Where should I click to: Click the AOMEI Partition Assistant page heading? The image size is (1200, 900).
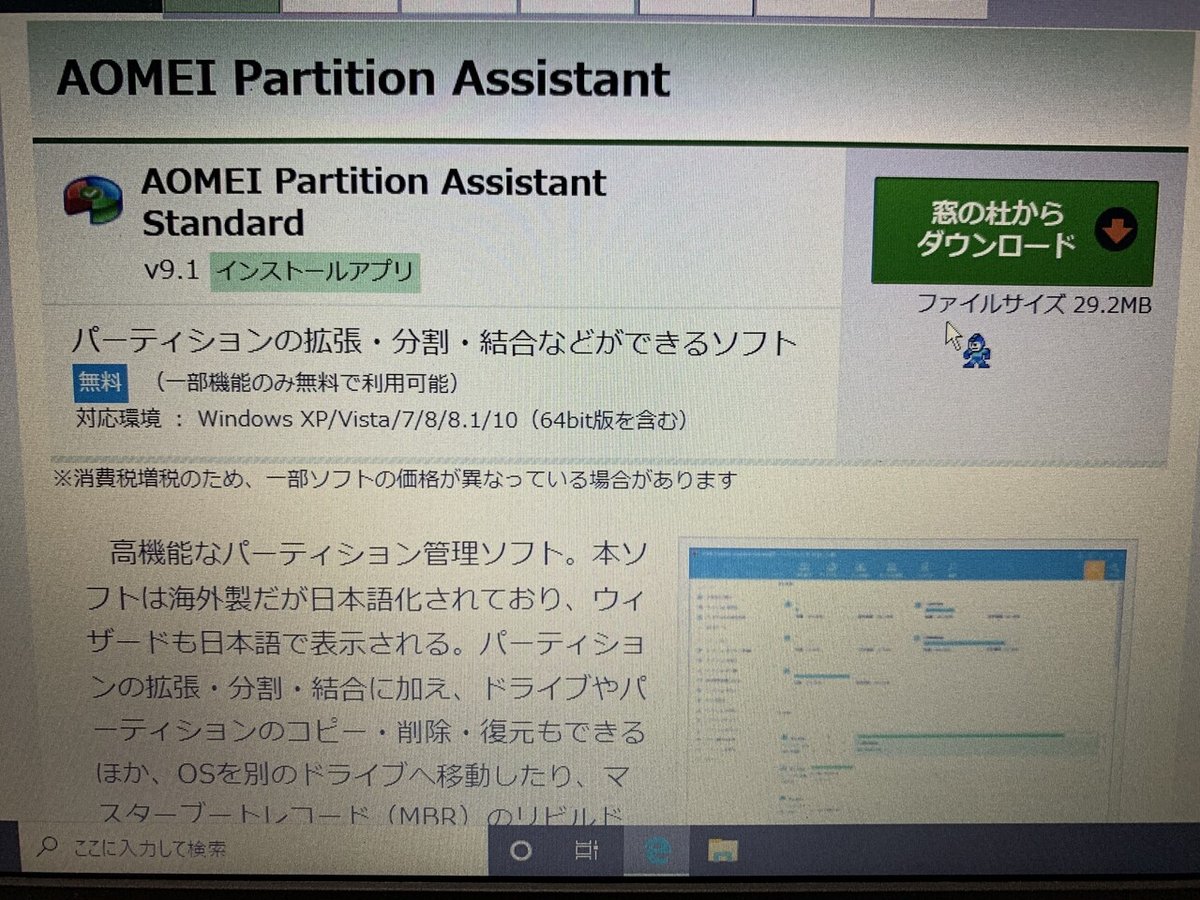pyautogui.click(x=362, y=77)
